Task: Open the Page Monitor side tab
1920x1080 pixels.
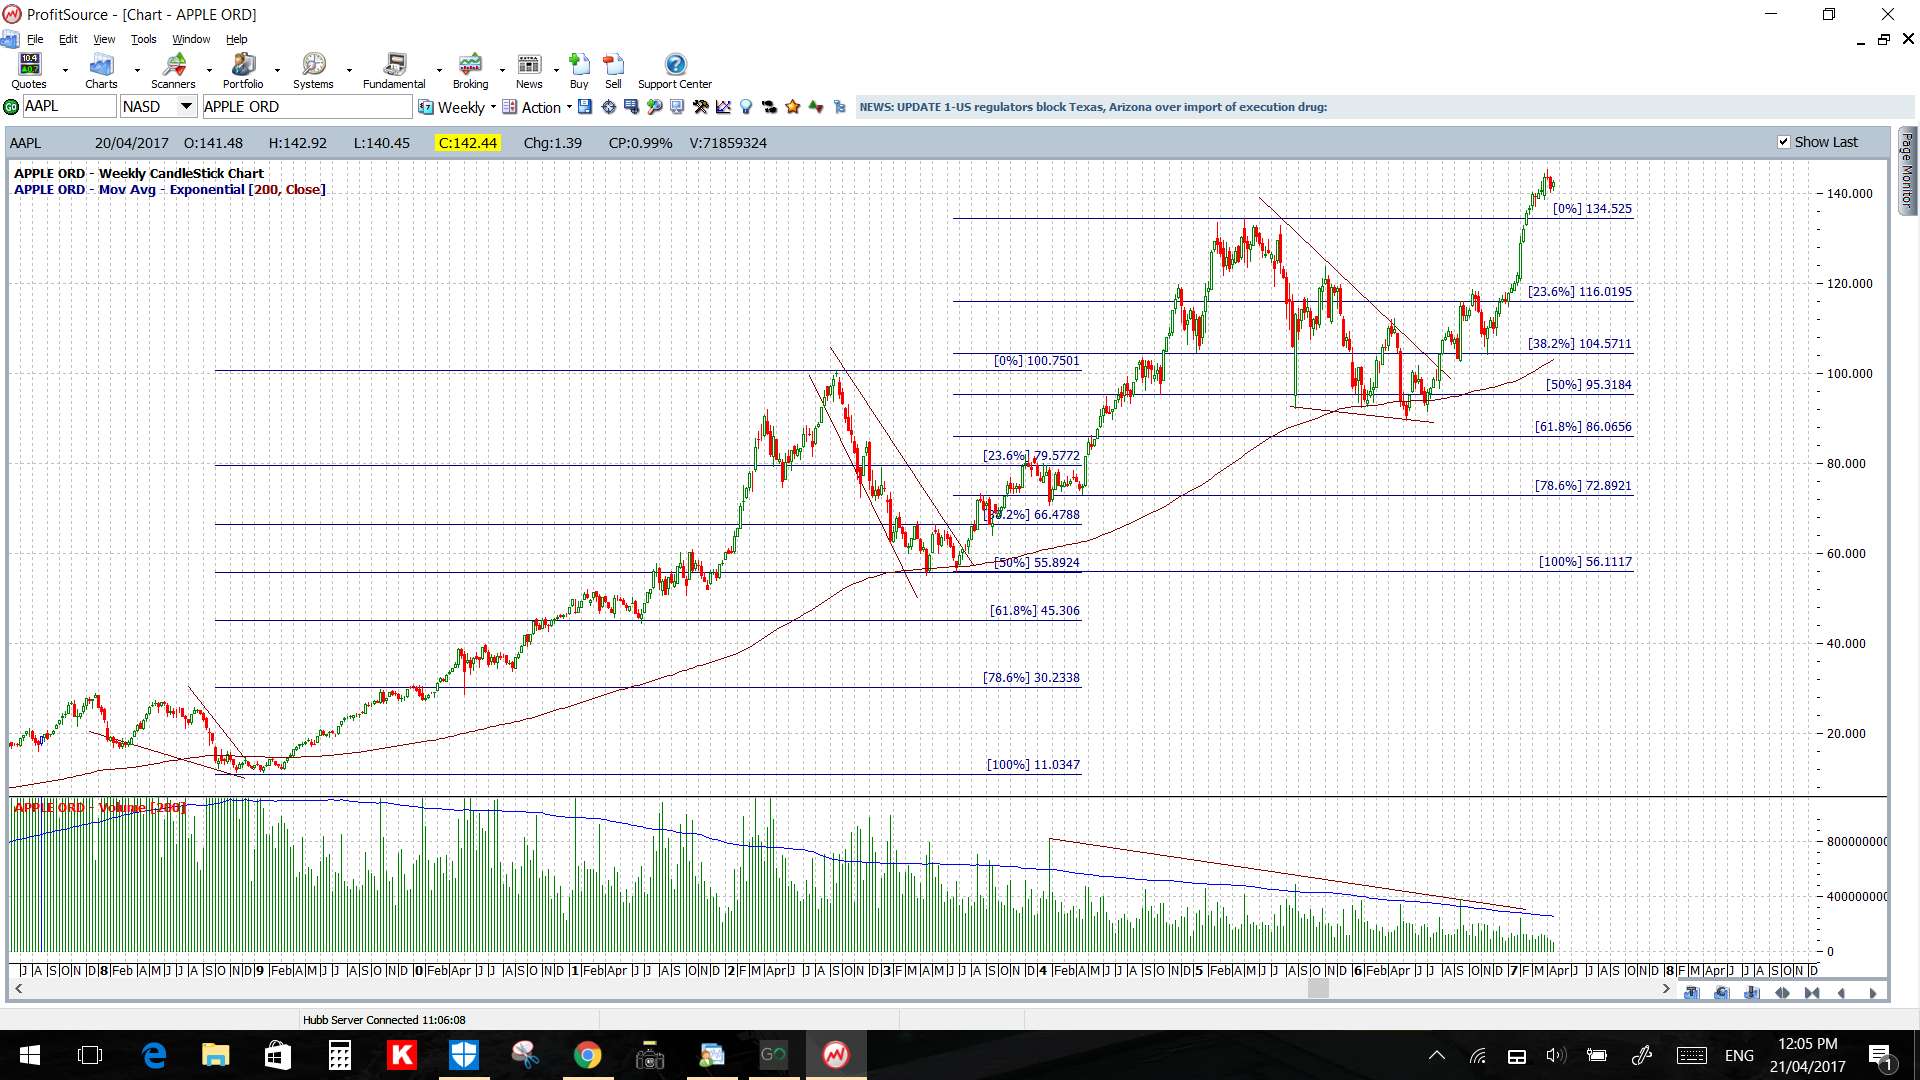Action: pyautogui.click(x=1907, y=170)
